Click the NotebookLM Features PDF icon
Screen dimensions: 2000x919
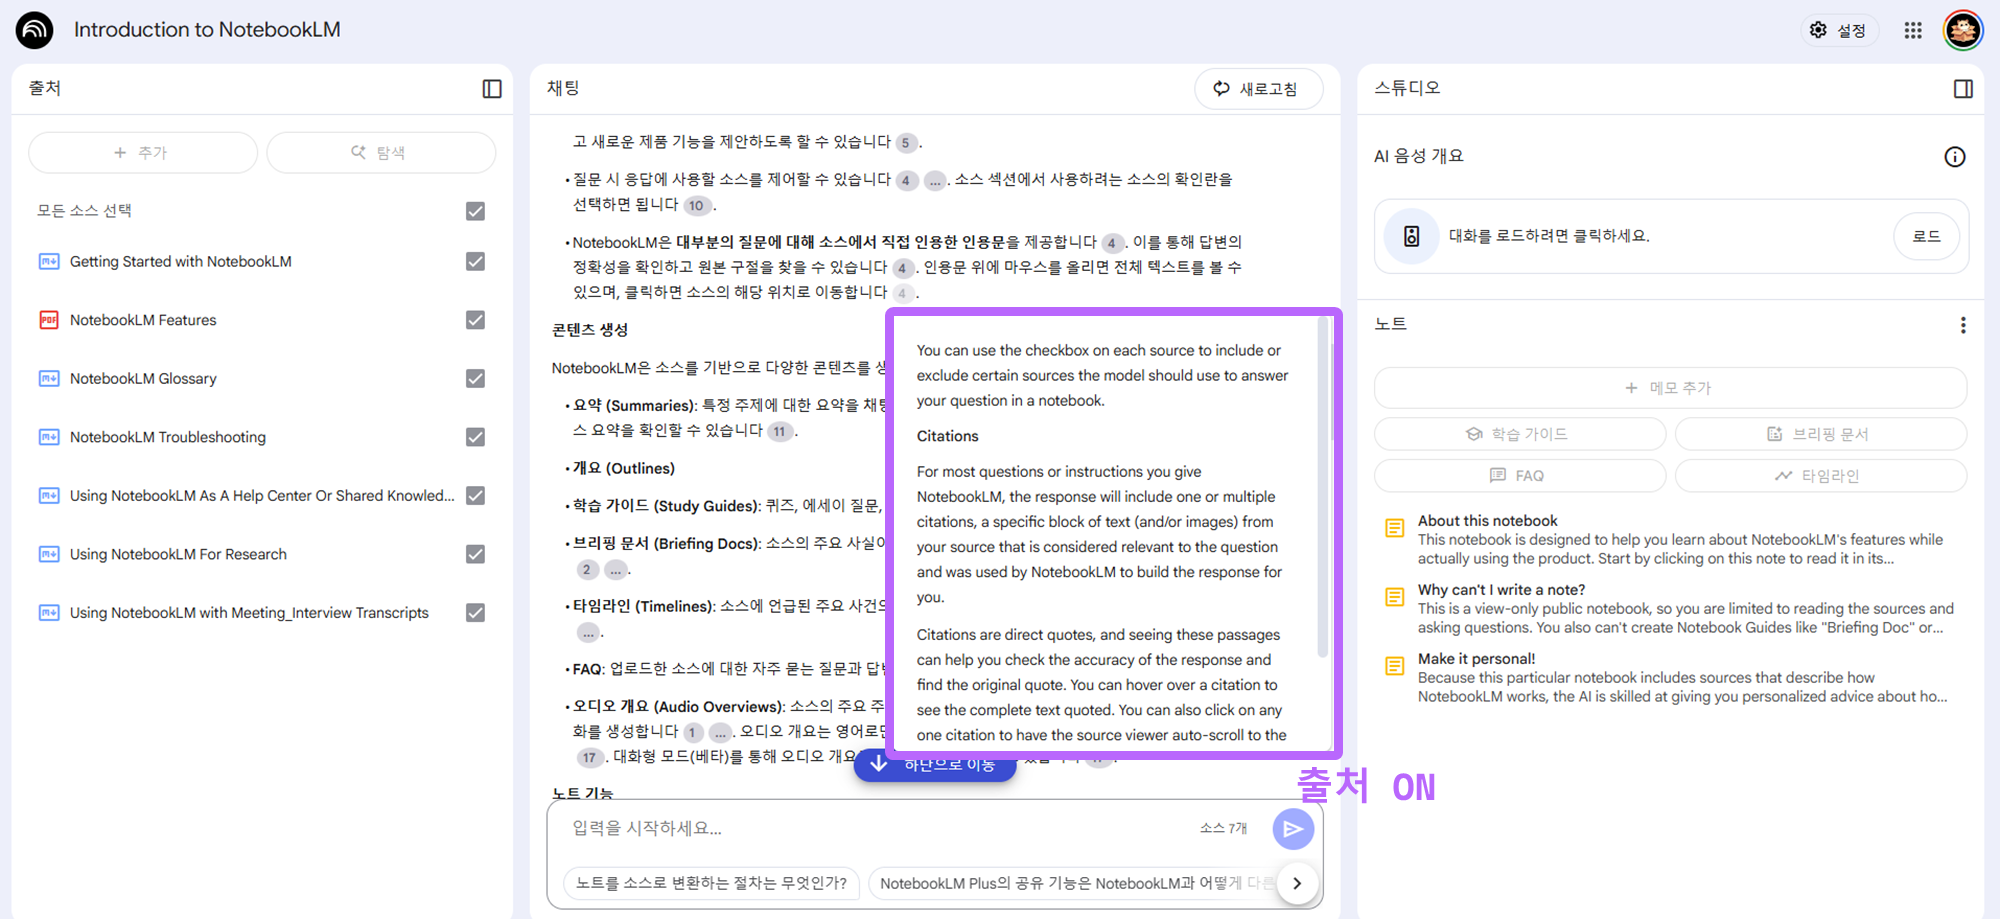(48, 320)
